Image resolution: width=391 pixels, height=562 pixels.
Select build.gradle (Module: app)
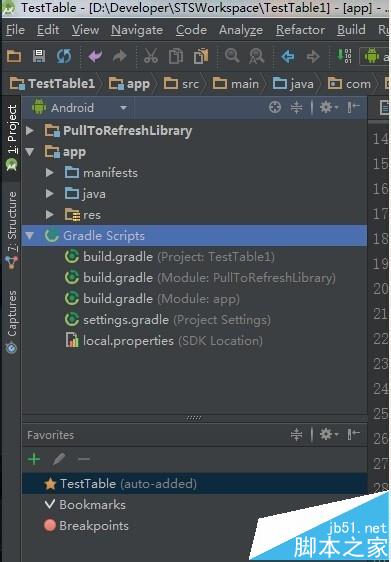click(152, 299)
